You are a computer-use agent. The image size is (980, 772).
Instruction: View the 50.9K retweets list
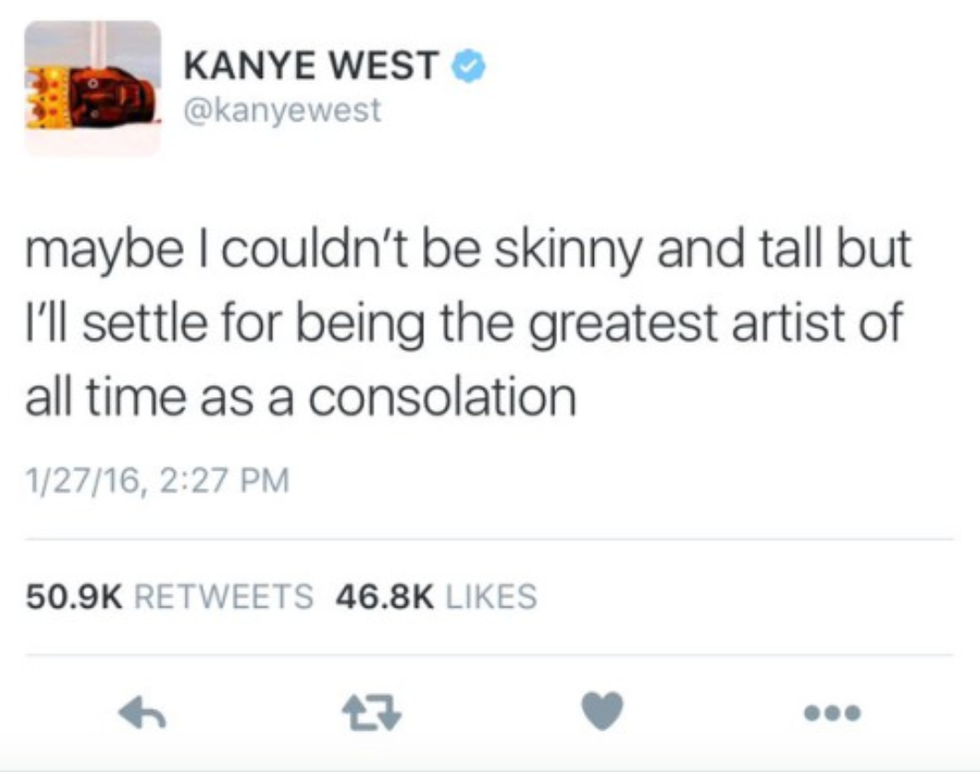point(169,595)
